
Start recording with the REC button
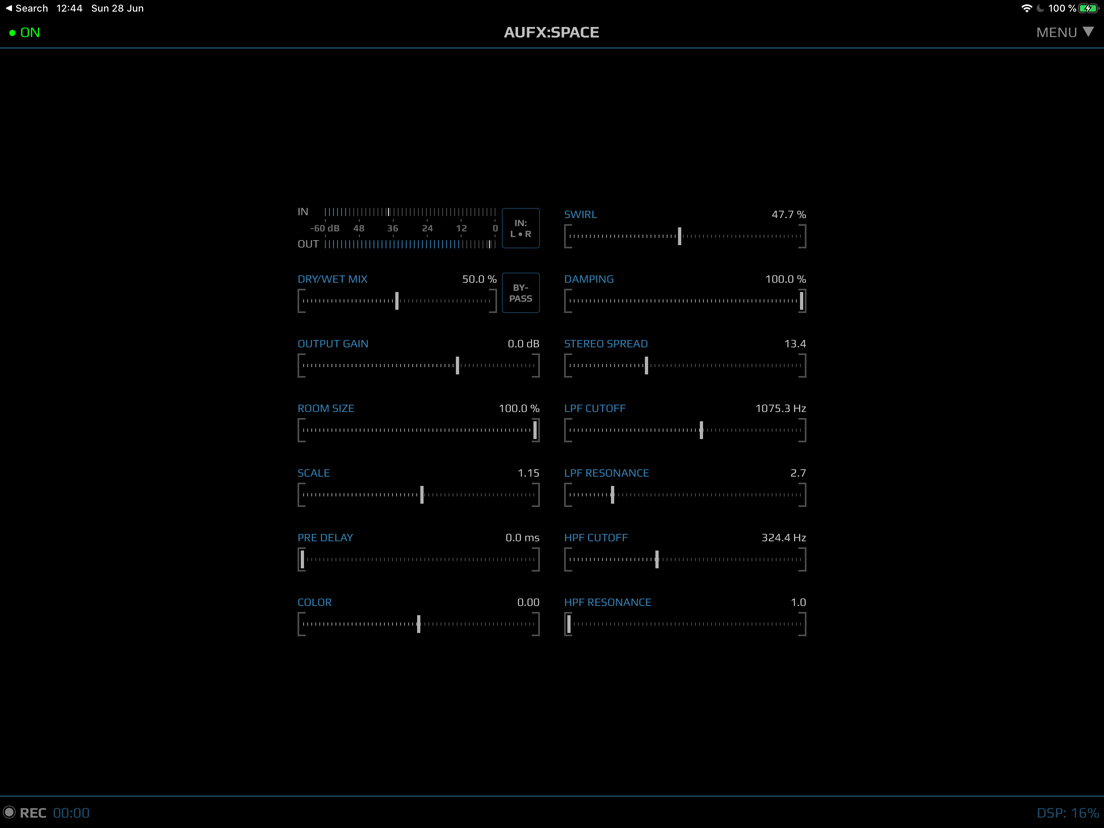25,813
